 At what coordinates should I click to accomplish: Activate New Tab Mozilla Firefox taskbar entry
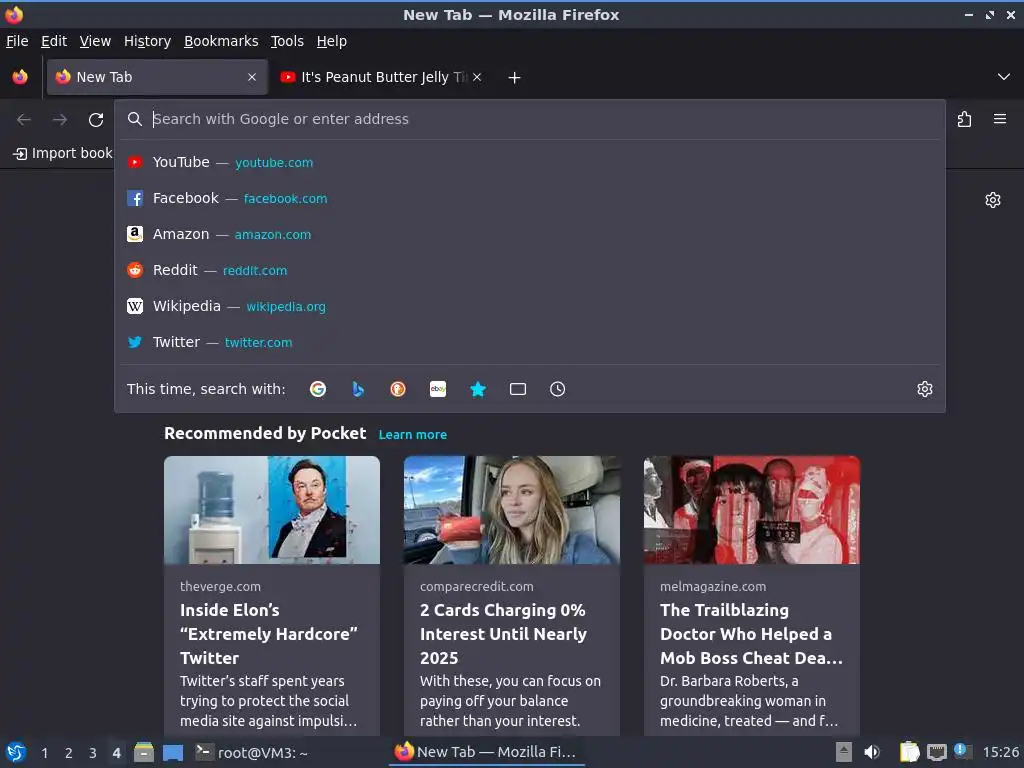pyautogui.click(x=487, y=752)
